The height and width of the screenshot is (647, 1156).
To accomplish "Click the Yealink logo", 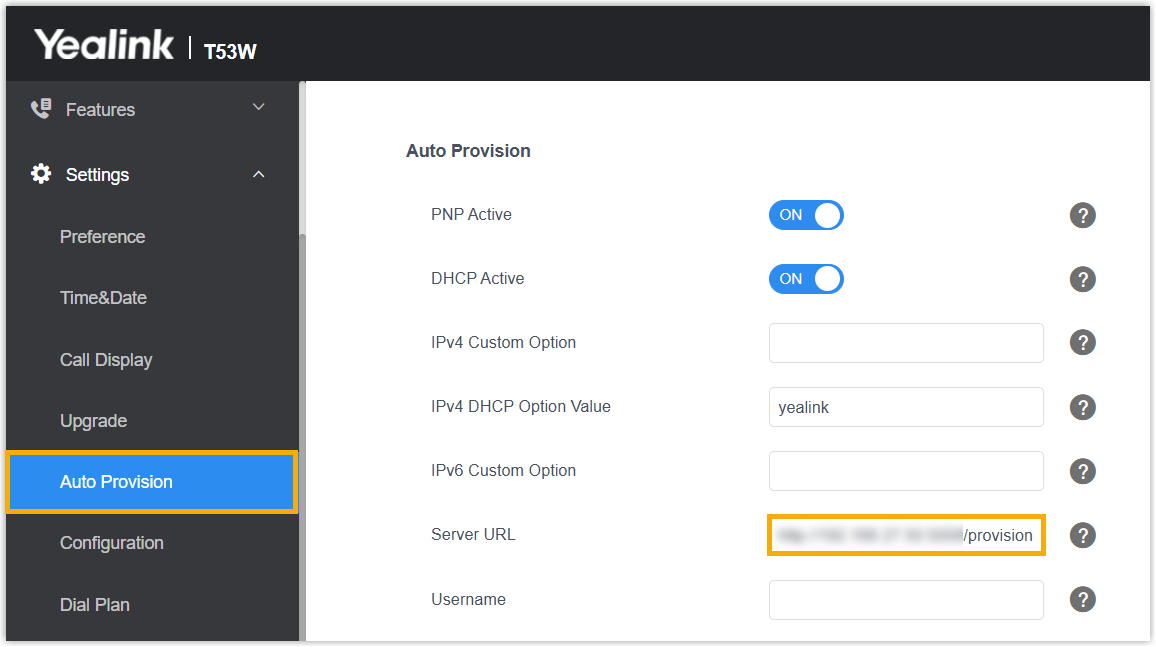I will point(104,45).
